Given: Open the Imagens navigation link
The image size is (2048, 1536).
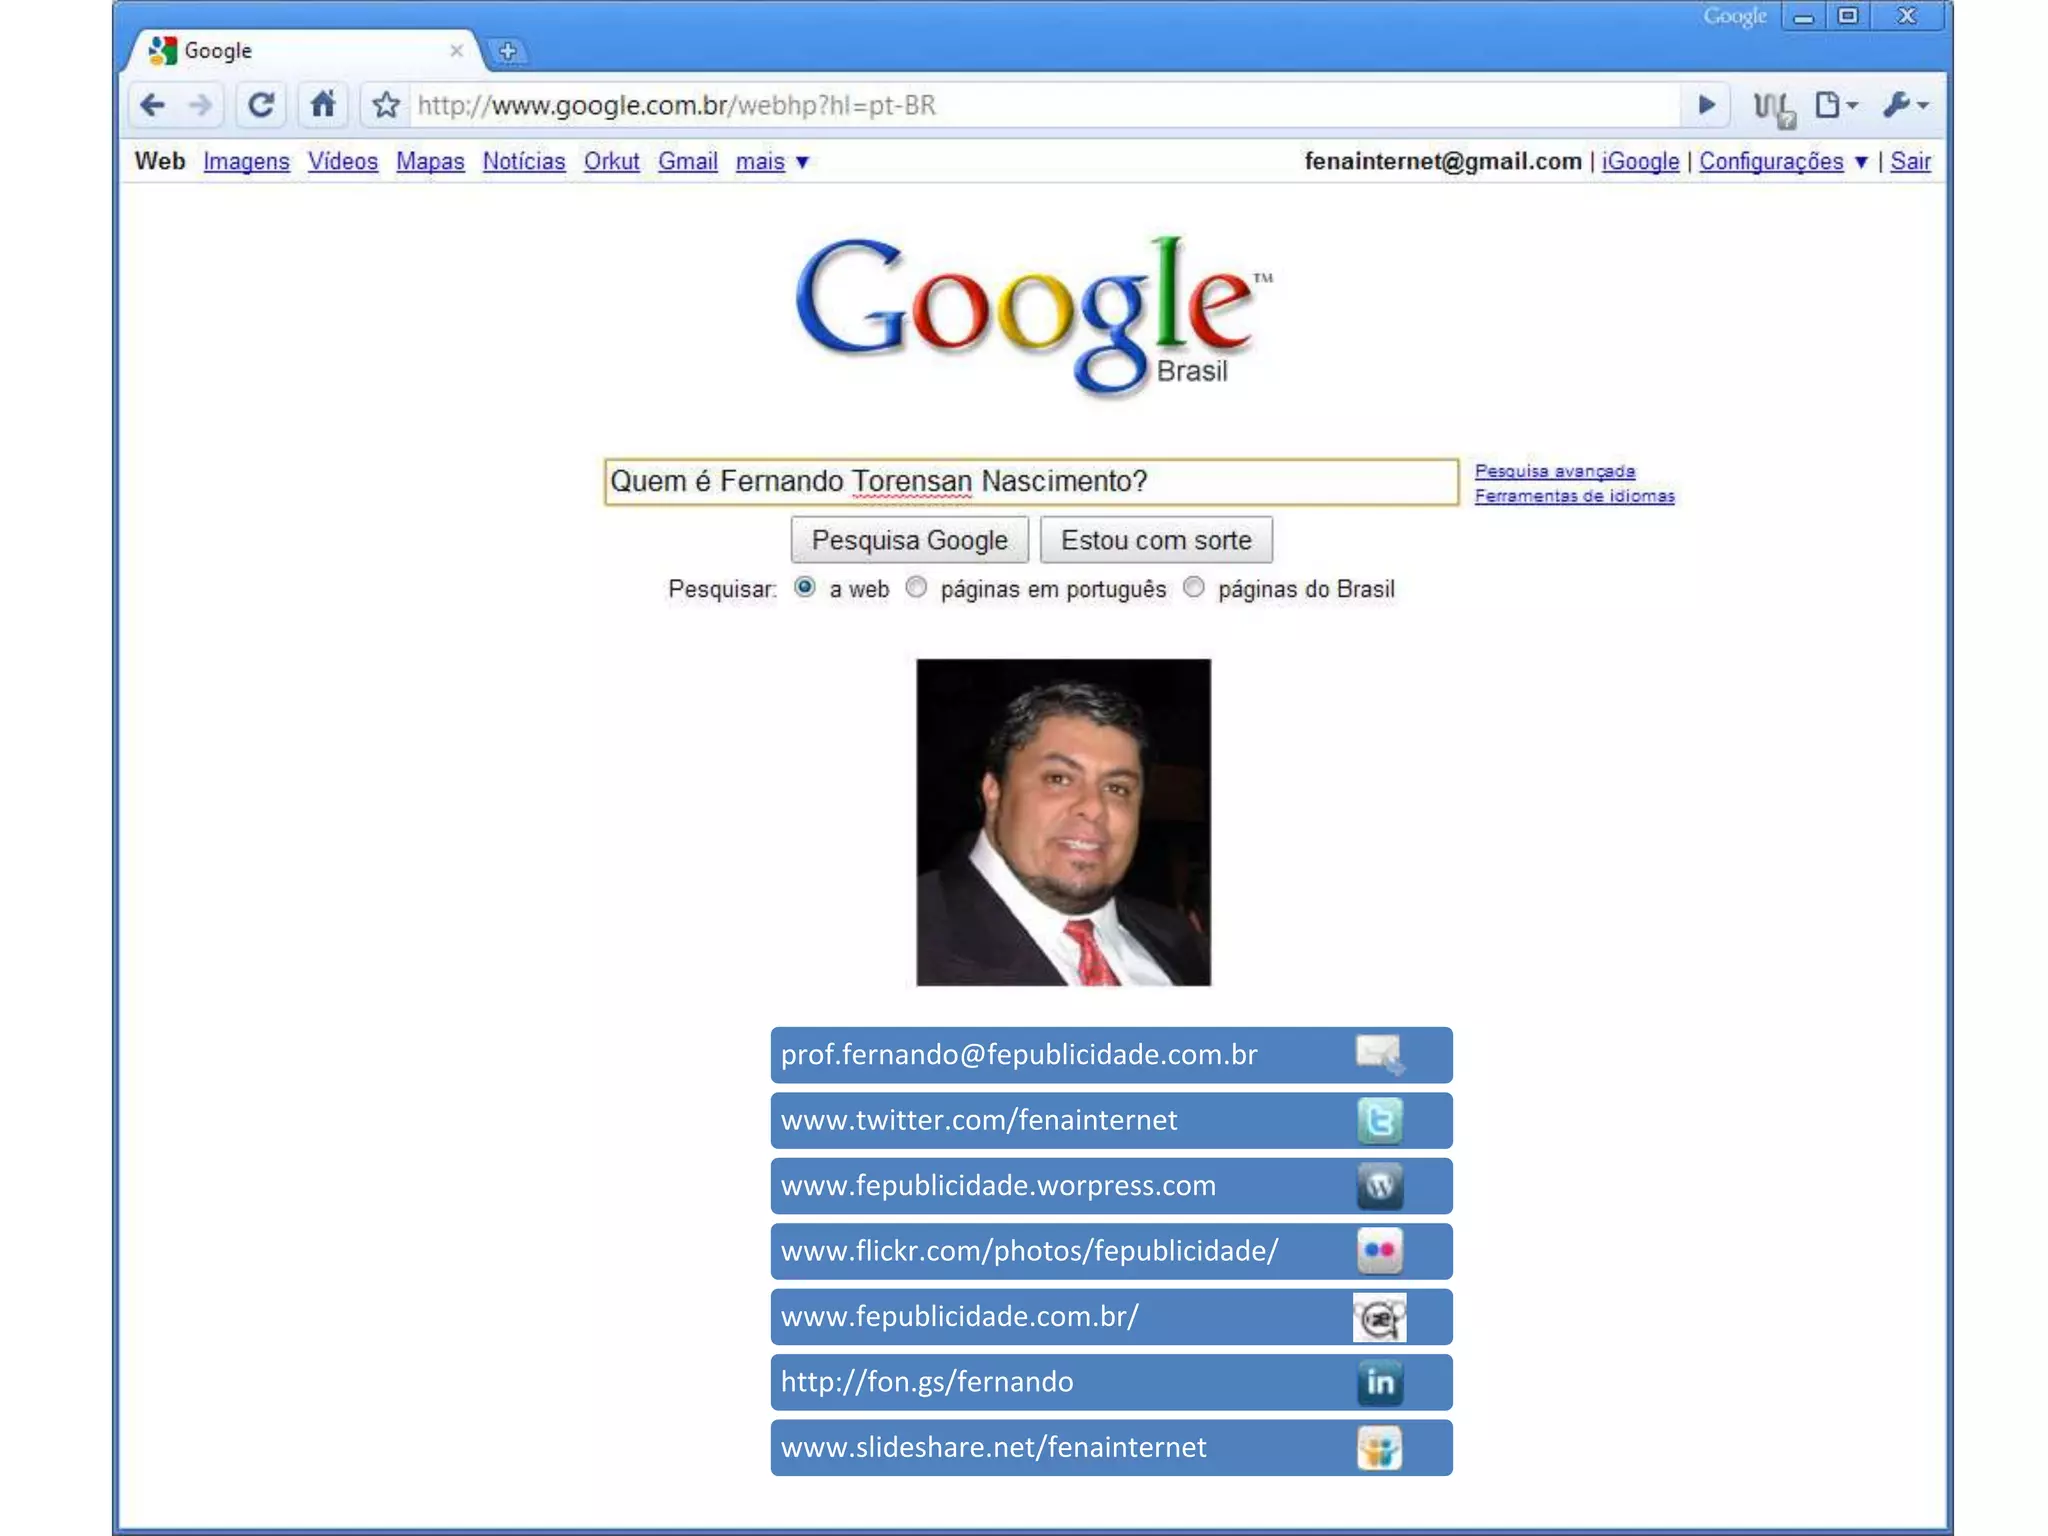Looking at the screenshot, I should pos(246,162).
